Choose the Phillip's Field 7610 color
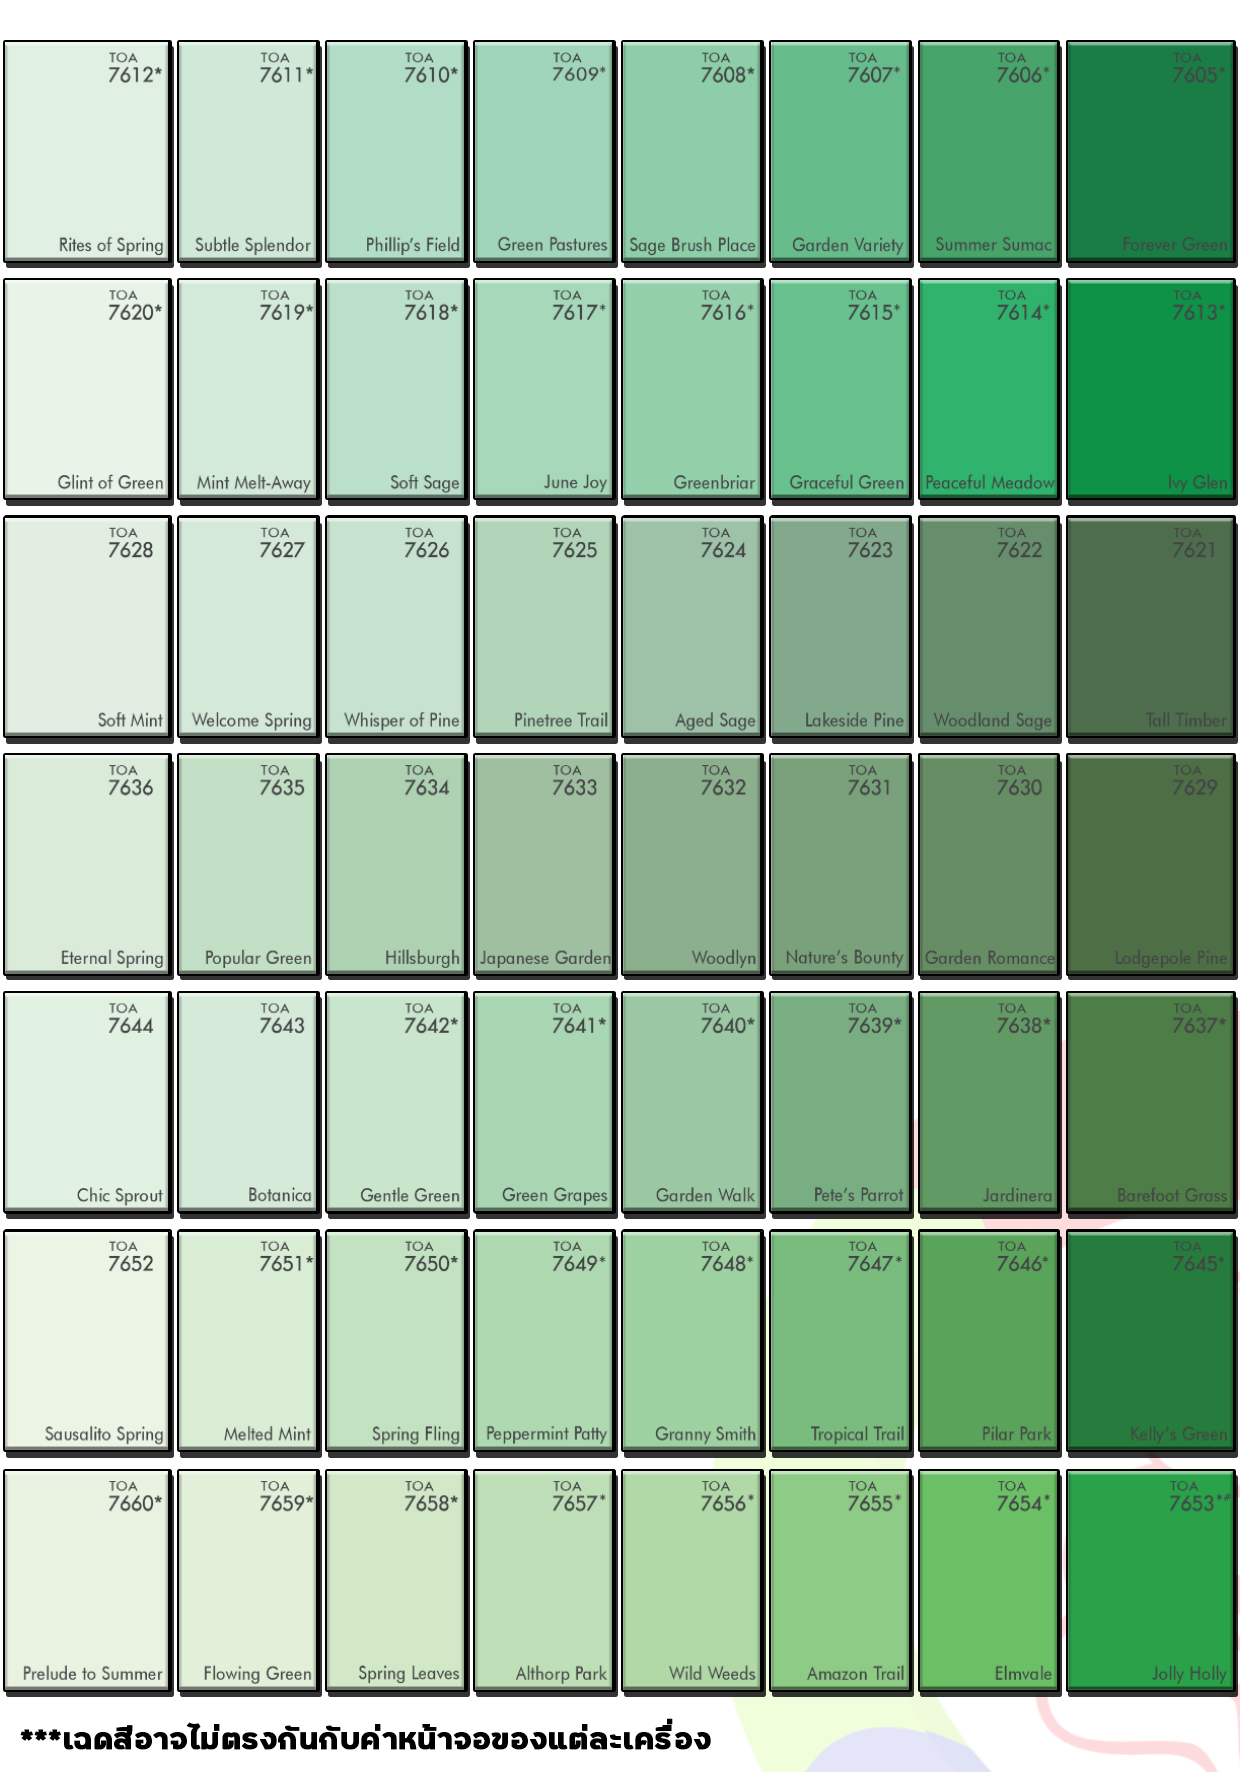This screenshot has width=1240, height=1772. 396,152
